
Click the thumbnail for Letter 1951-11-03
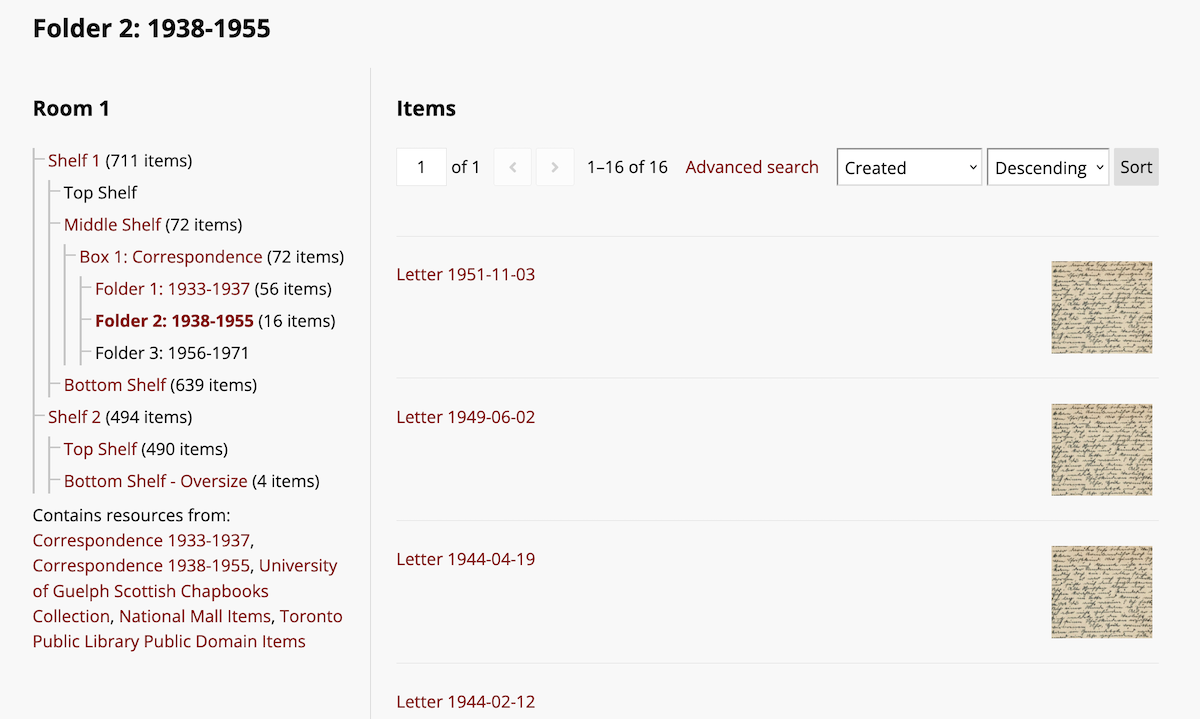[x=1102, y=307]
